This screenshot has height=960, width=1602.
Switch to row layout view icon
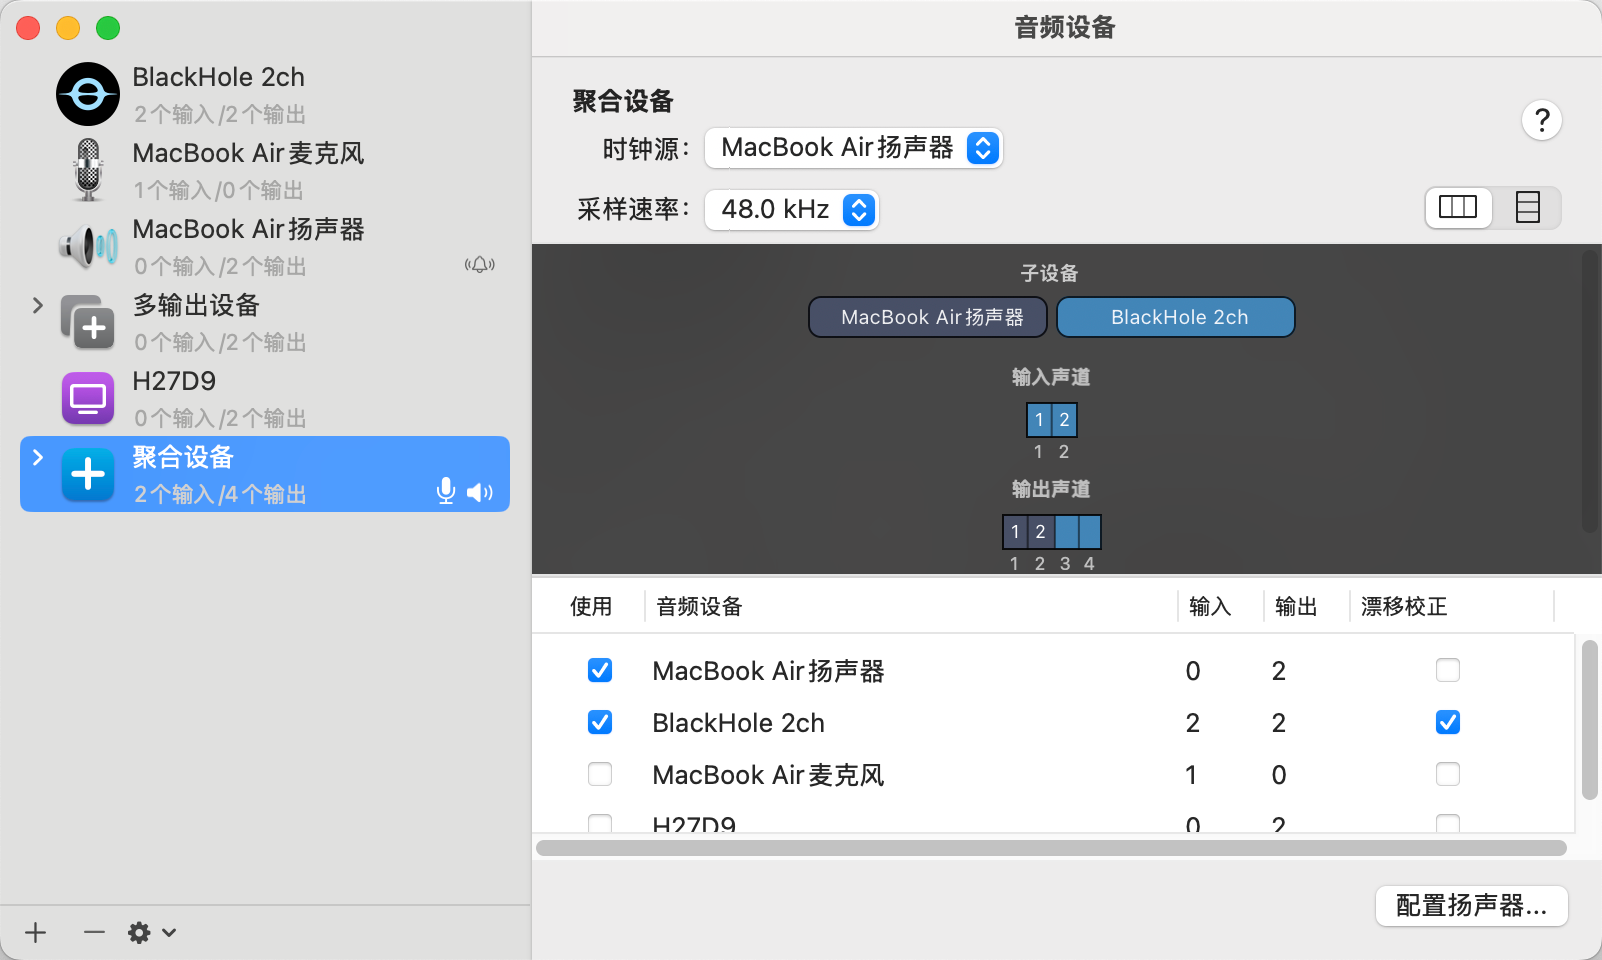point(1527,208)
